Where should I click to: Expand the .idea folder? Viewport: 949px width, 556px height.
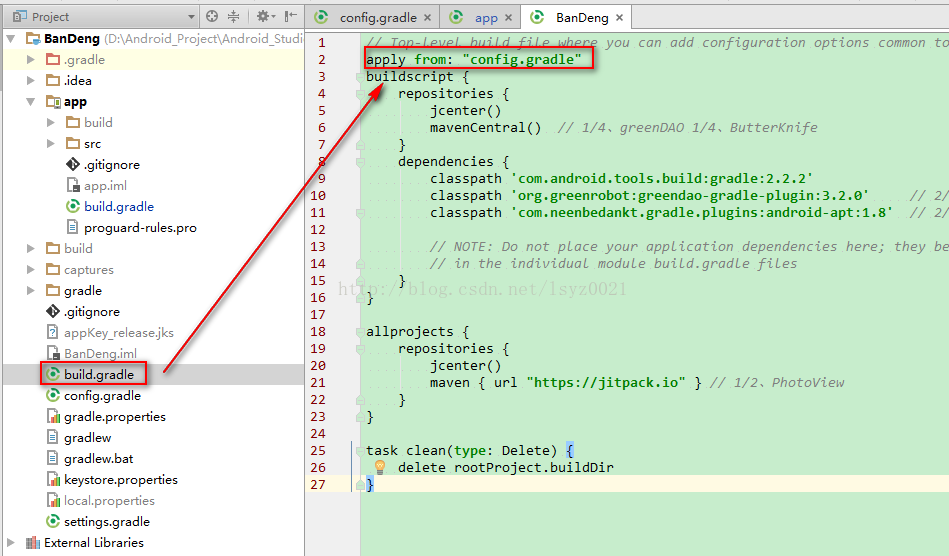(x=31, y=80)
